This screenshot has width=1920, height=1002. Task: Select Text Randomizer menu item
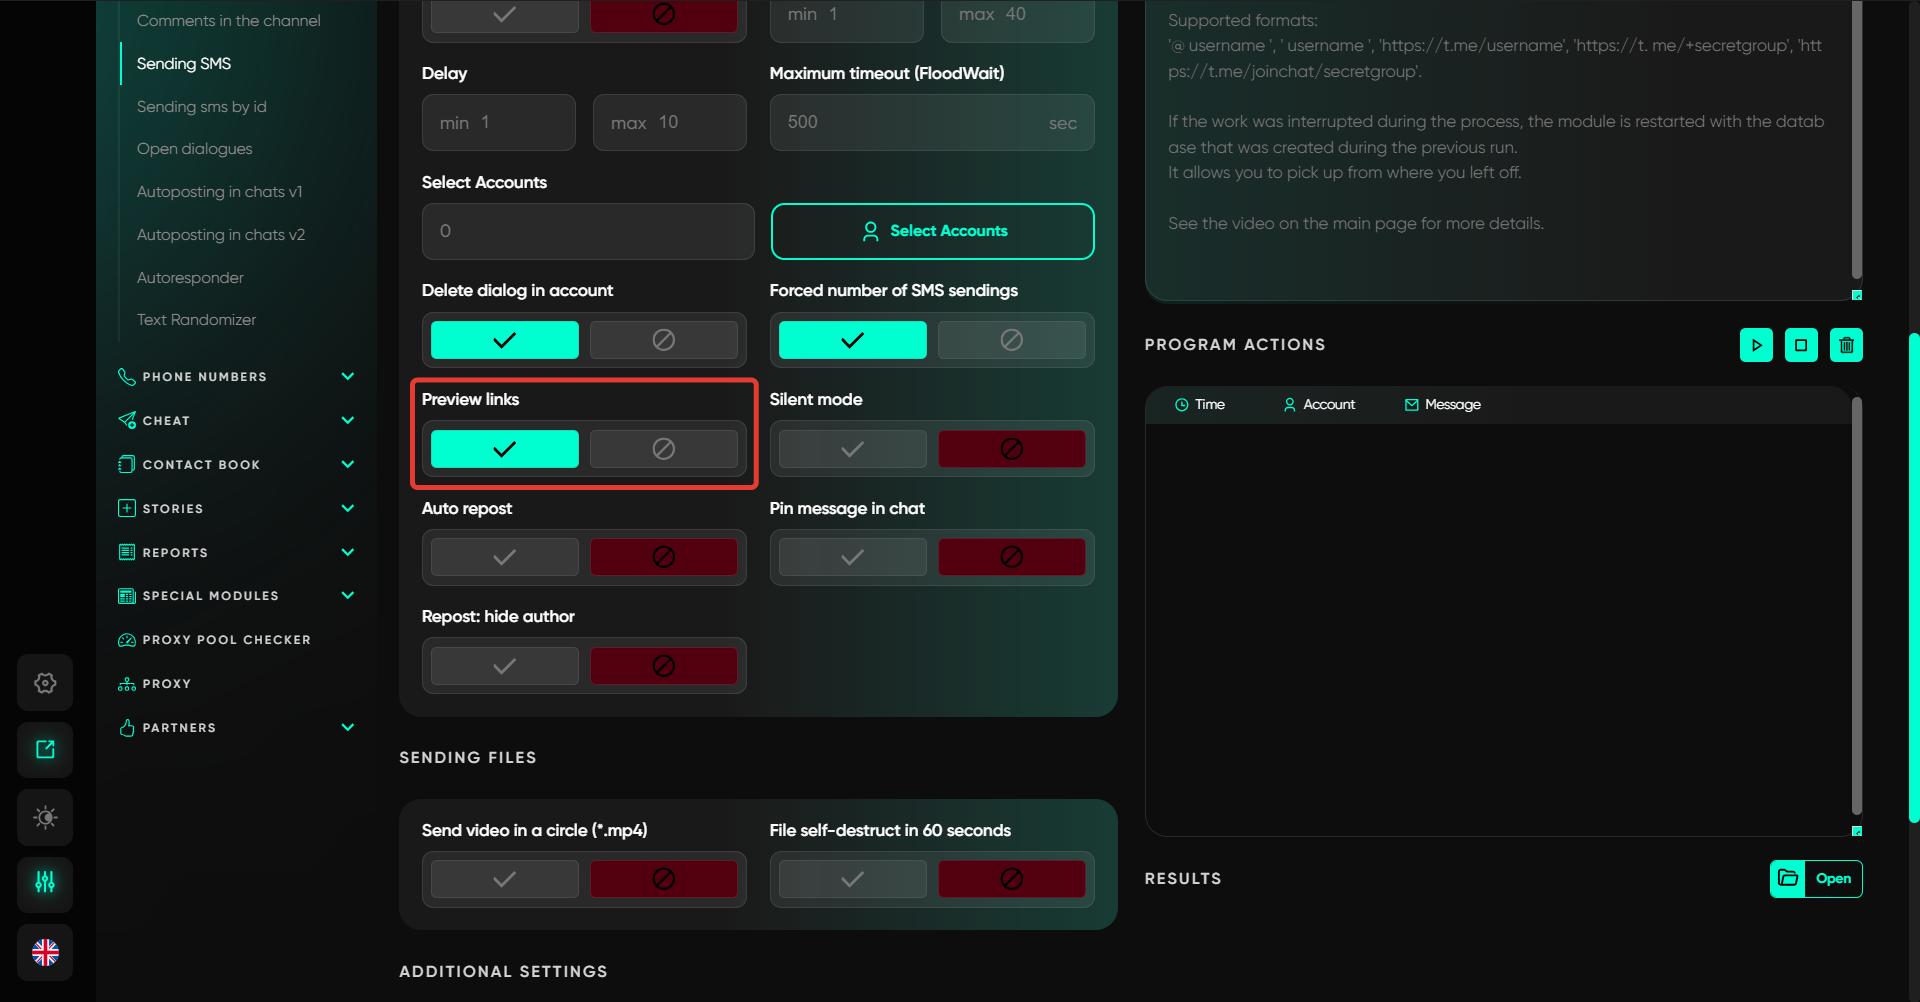[x=196, y=320]
